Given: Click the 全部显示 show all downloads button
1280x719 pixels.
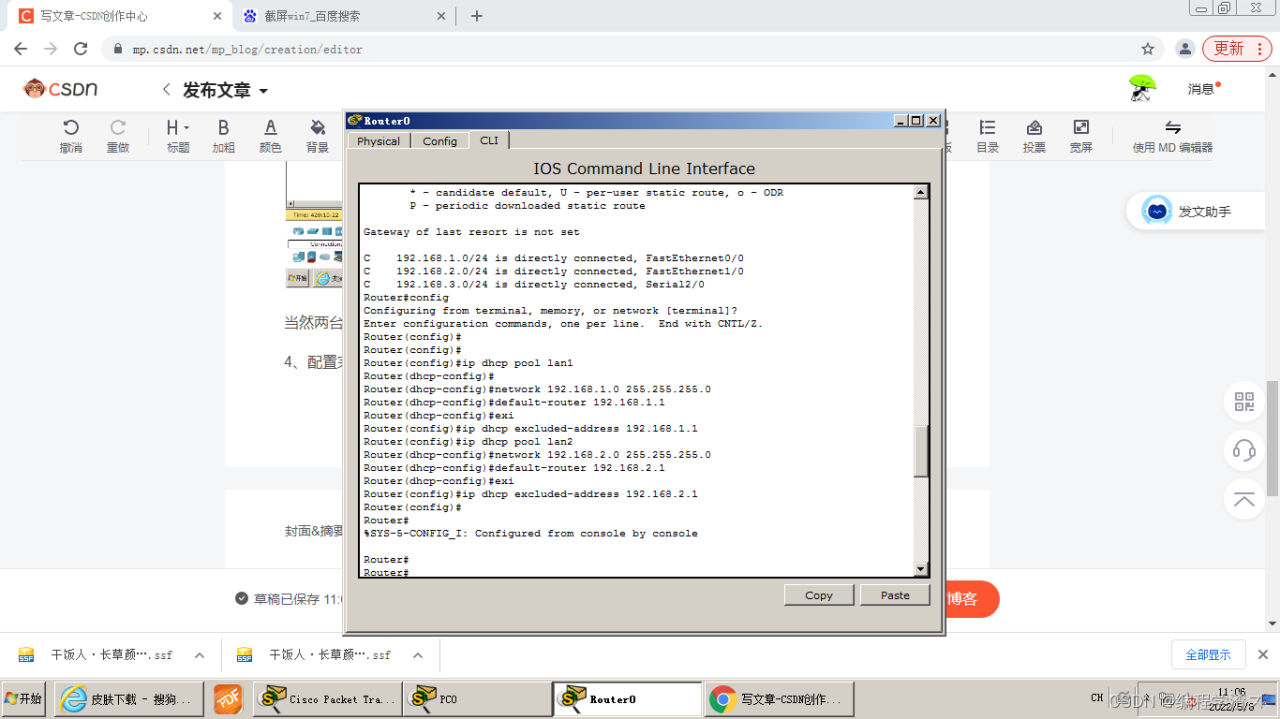Looking at the screenshot, I should point(1208,655).
